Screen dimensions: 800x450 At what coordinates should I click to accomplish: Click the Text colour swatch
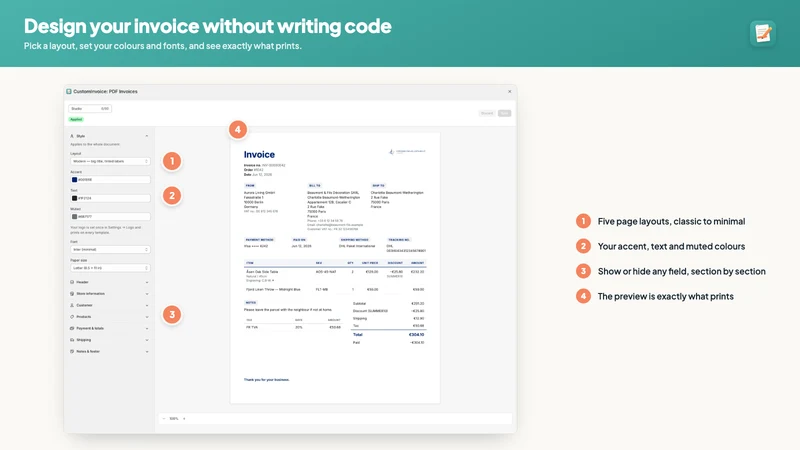click(74, 198)
